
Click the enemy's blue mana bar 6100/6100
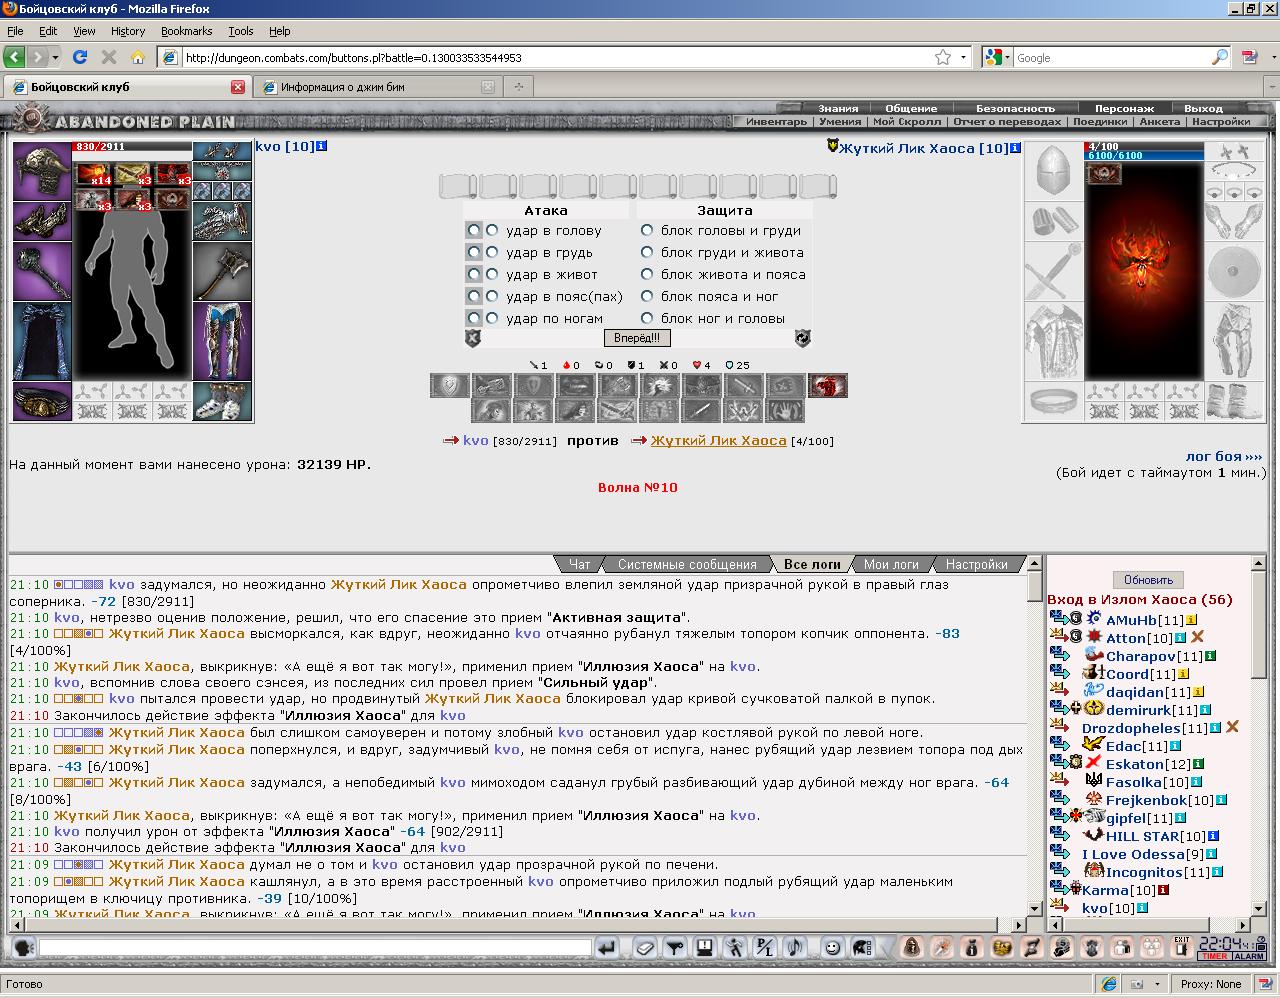(x=1144, y=156)
